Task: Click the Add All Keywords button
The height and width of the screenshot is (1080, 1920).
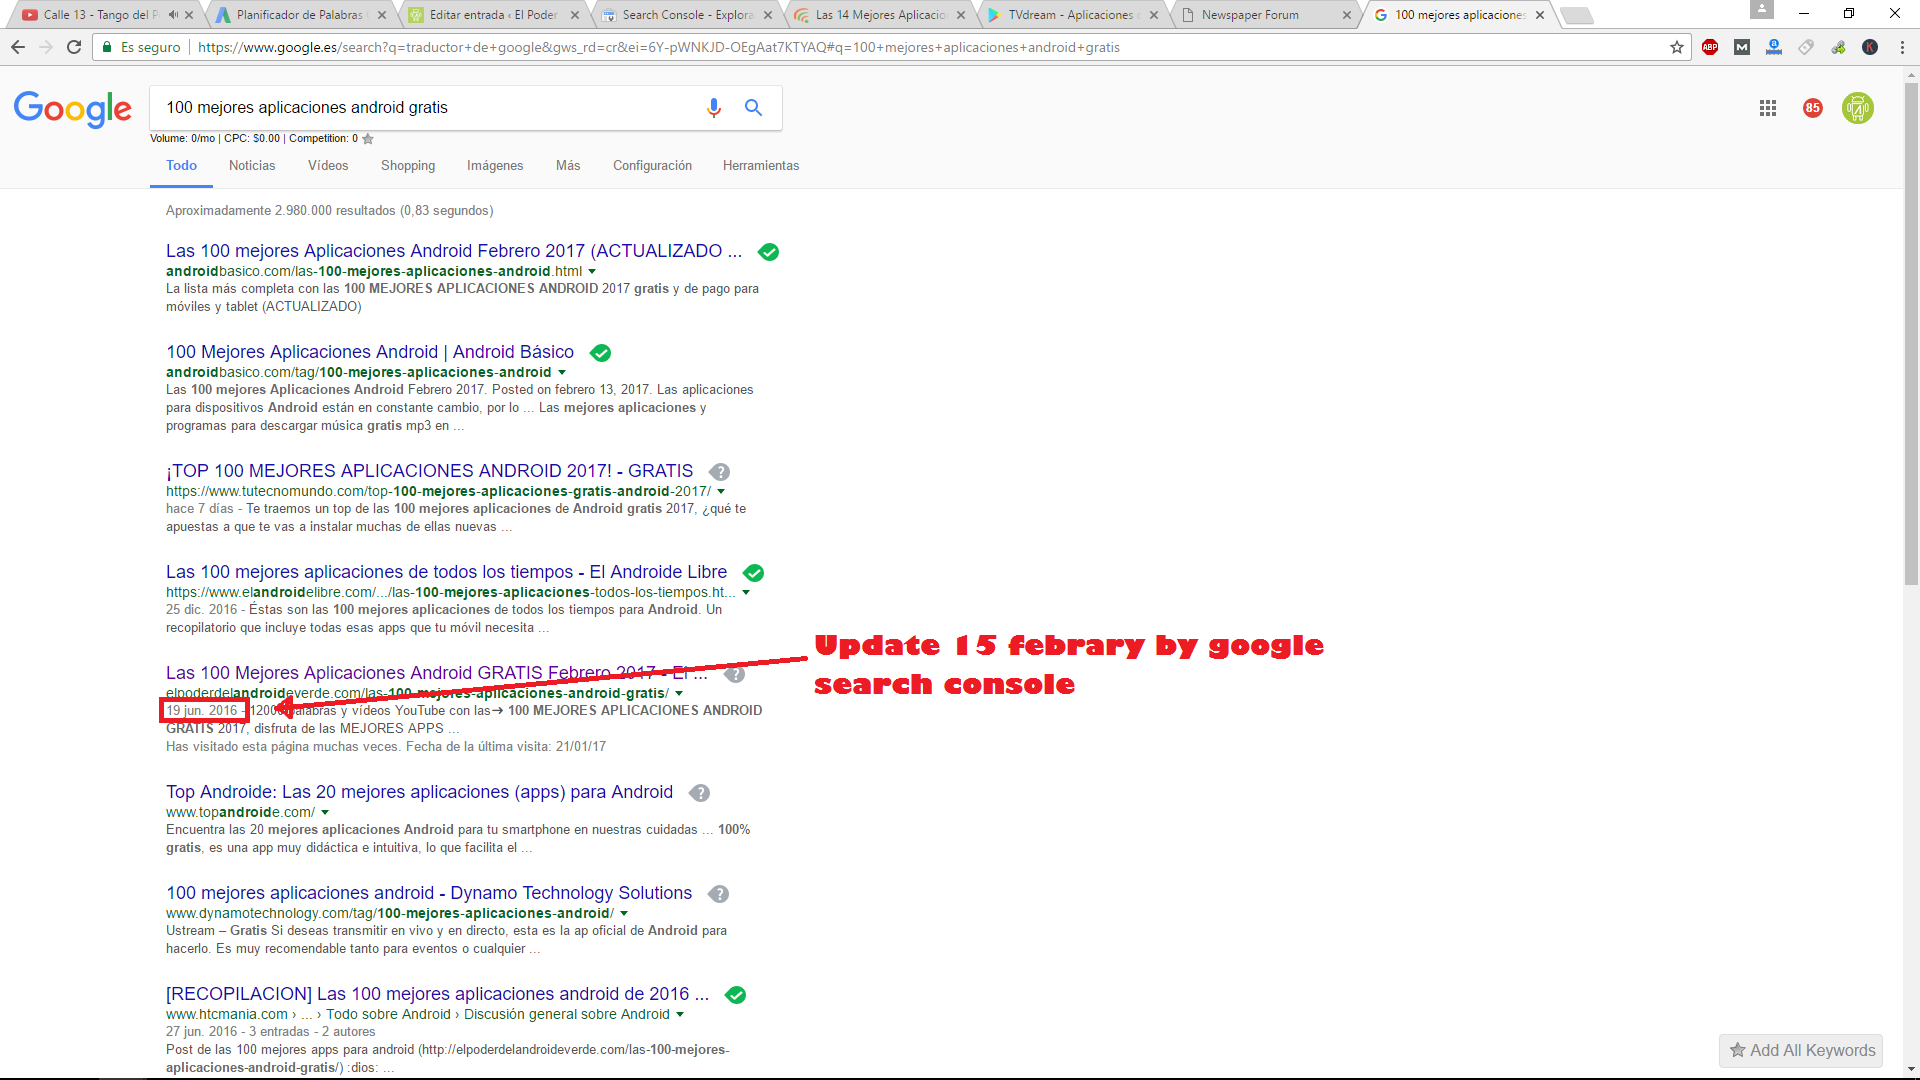Action: point(1801,1050)
